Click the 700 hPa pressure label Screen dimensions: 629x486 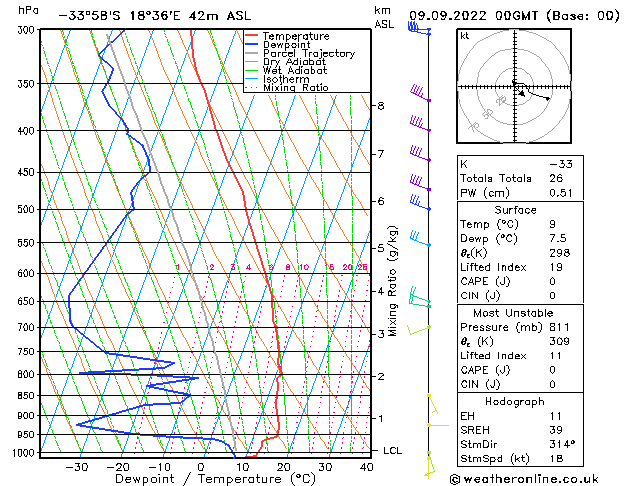pyautogui.click(x=28, y=328)
